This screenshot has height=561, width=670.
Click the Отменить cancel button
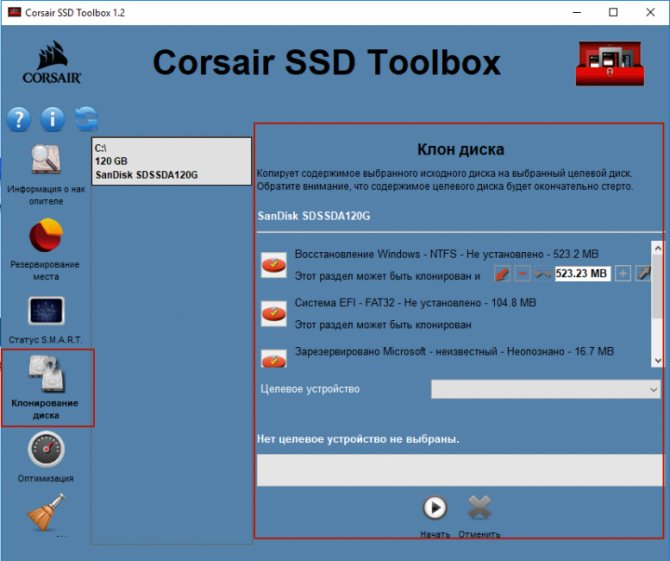[x=479, y=508]
